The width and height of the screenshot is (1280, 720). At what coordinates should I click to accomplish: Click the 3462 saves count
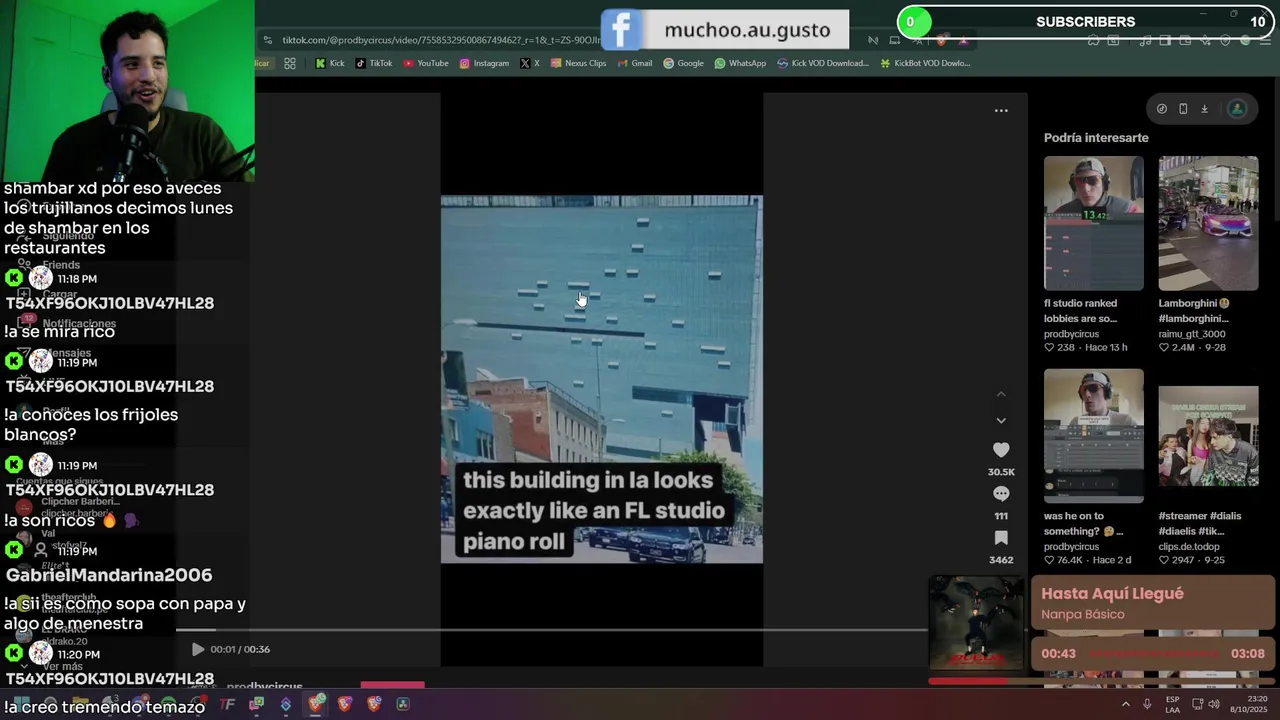click(1001, 560)
